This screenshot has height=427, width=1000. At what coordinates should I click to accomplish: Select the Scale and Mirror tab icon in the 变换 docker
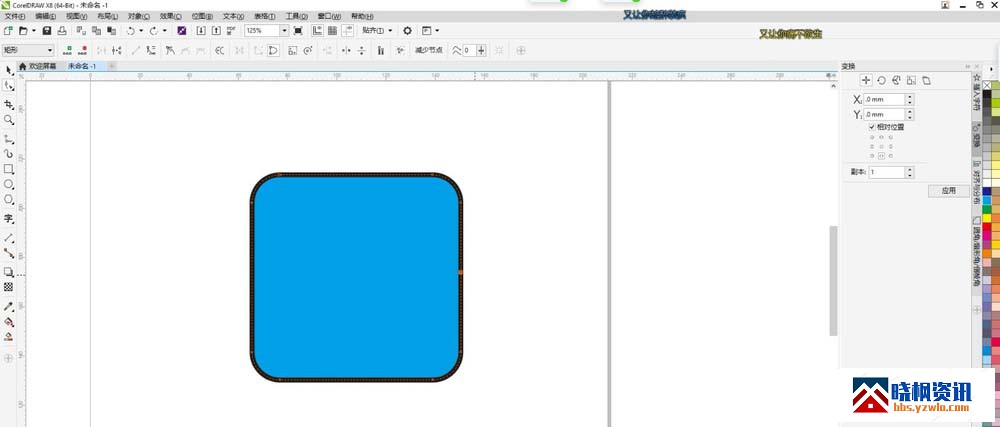tap(896, 80)
